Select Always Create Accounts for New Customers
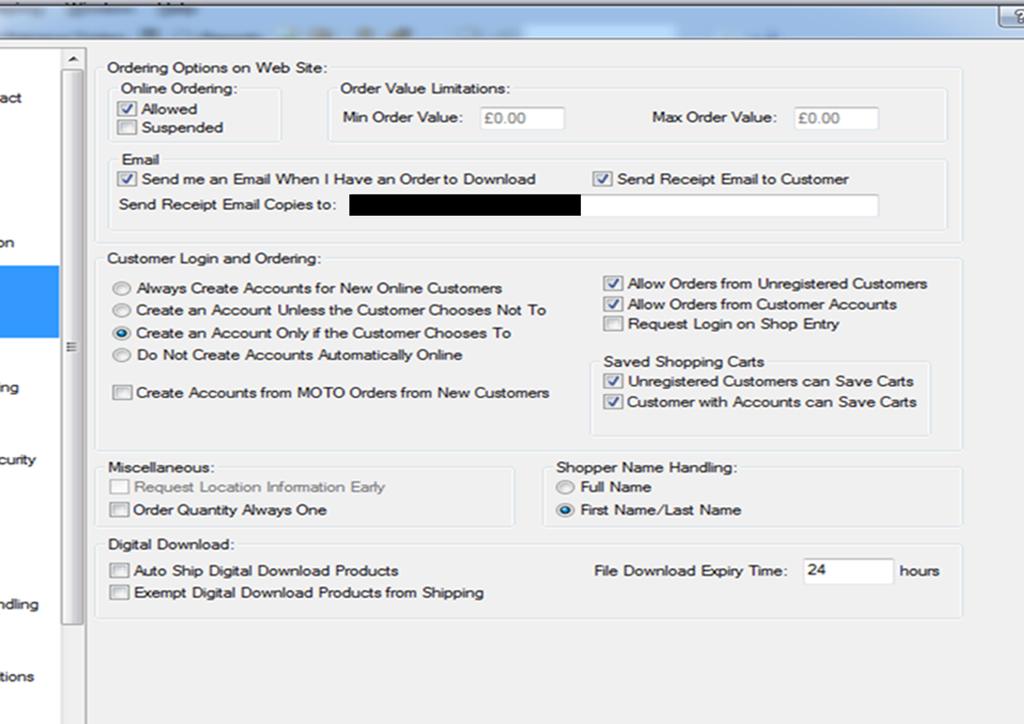The image size is (1024, 724). pyautogui.click(x=121, y=288)
